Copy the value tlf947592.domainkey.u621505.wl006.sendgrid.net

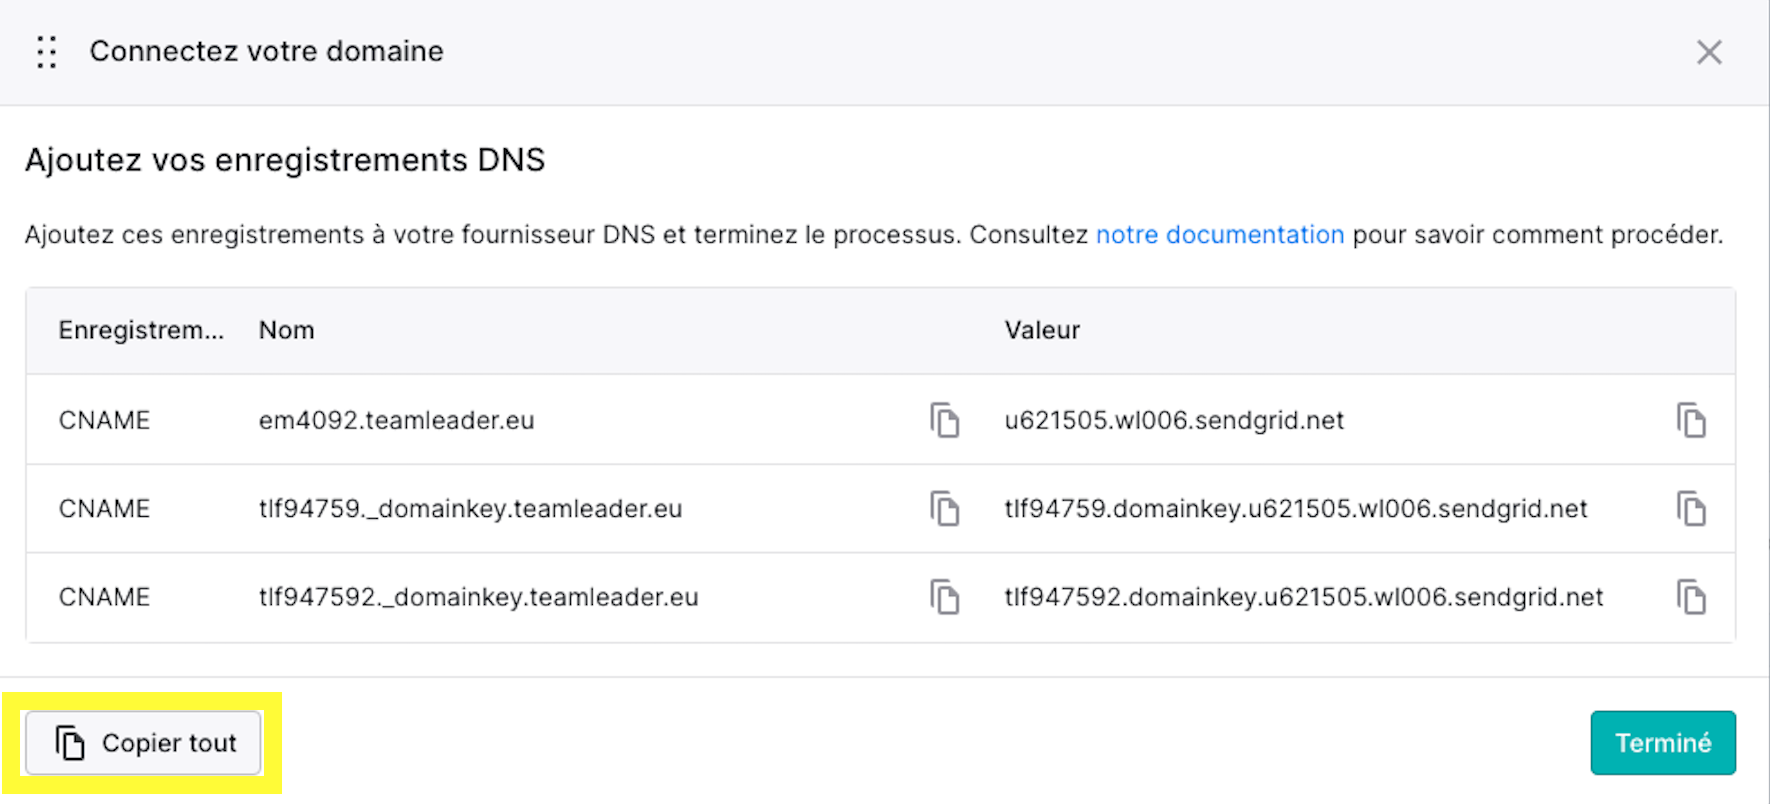[x=1691, y=597]
